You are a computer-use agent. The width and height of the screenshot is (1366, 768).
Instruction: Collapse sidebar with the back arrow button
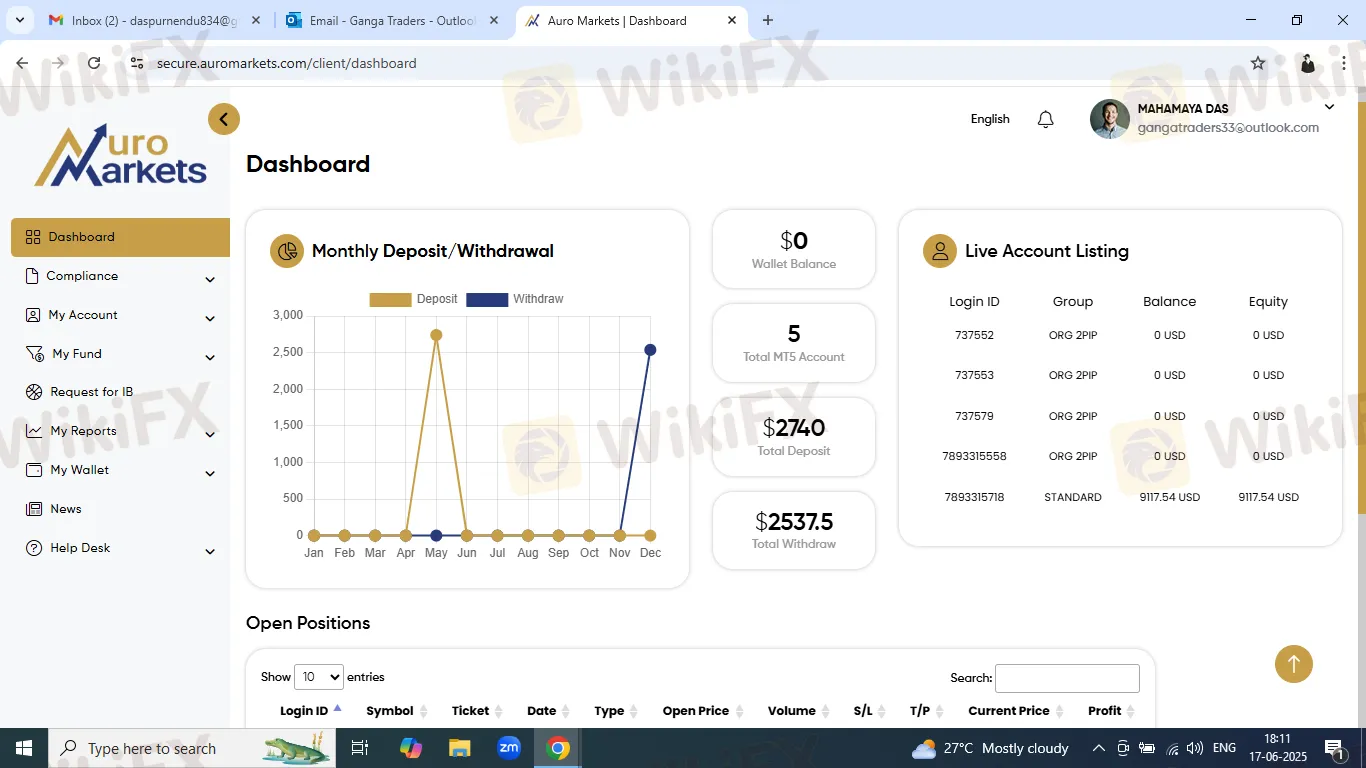point(224,120)
